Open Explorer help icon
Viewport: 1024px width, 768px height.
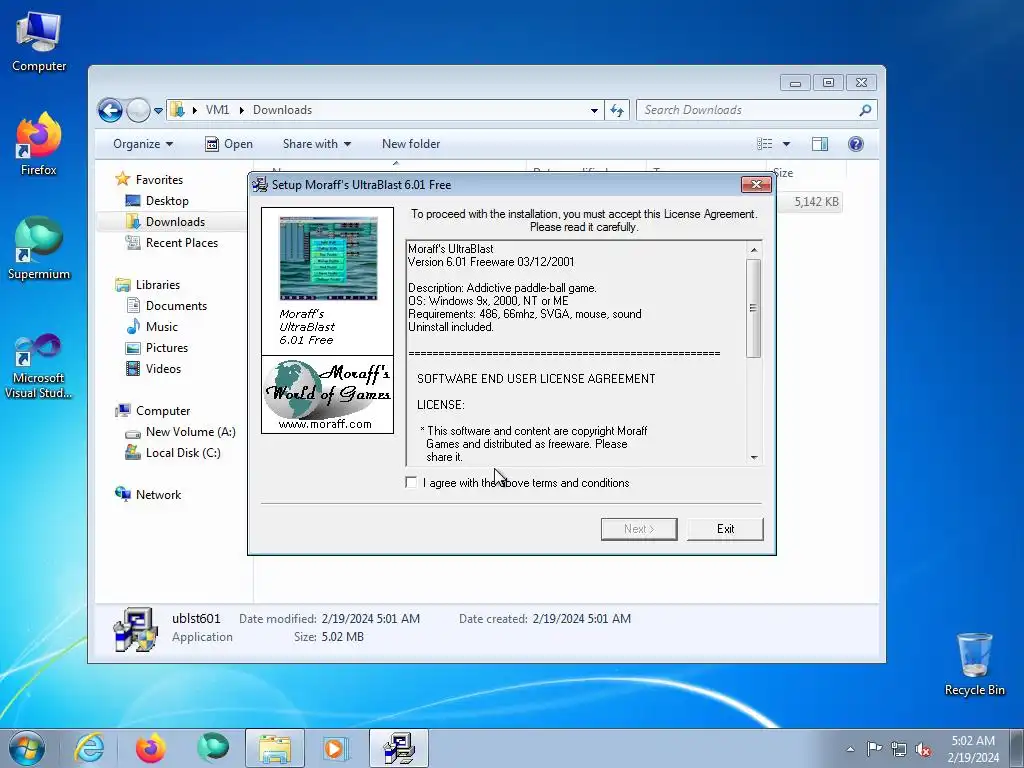point(856,144)
